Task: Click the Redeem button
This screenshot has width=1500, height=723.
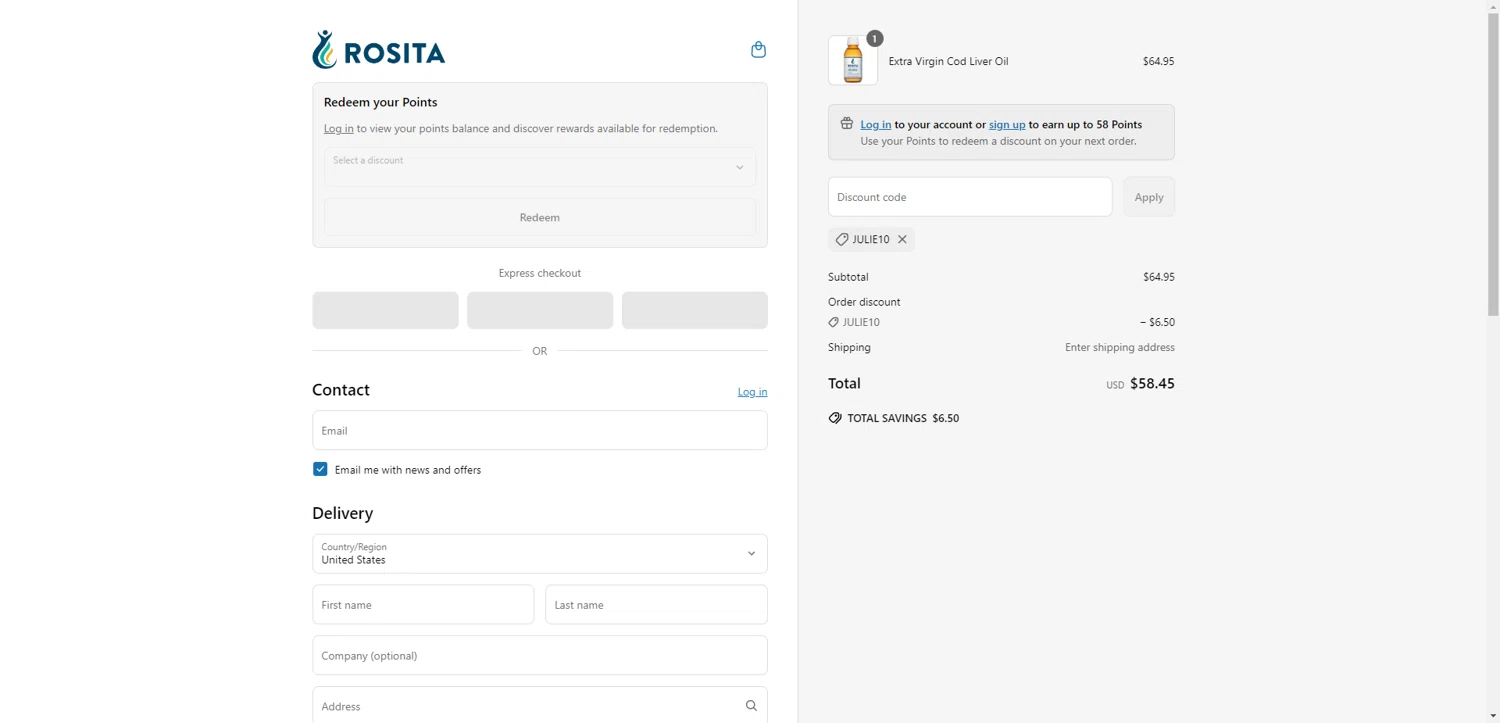Action: coord(540,217)
